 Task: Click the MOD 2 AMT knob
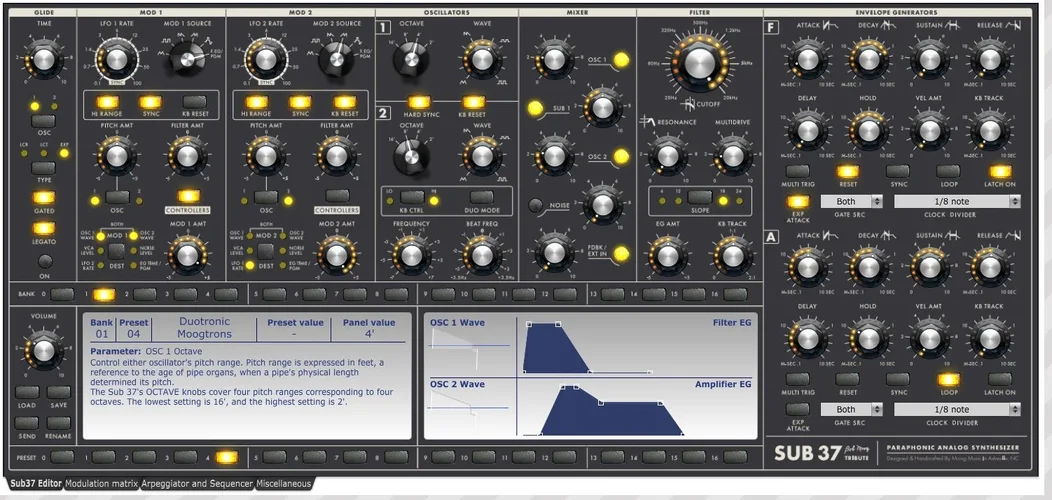(x=335, y=255)
